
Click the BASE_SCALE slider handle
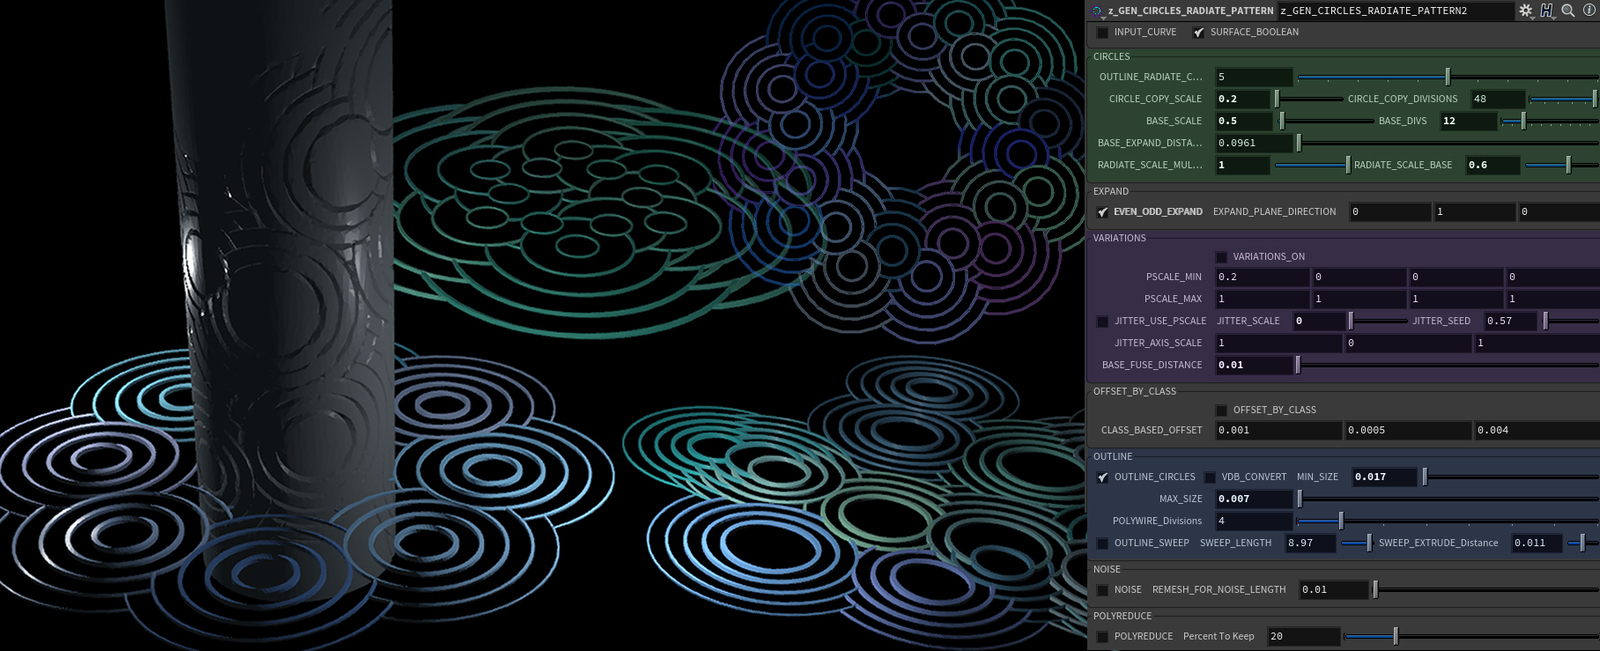coord(1282,121)
